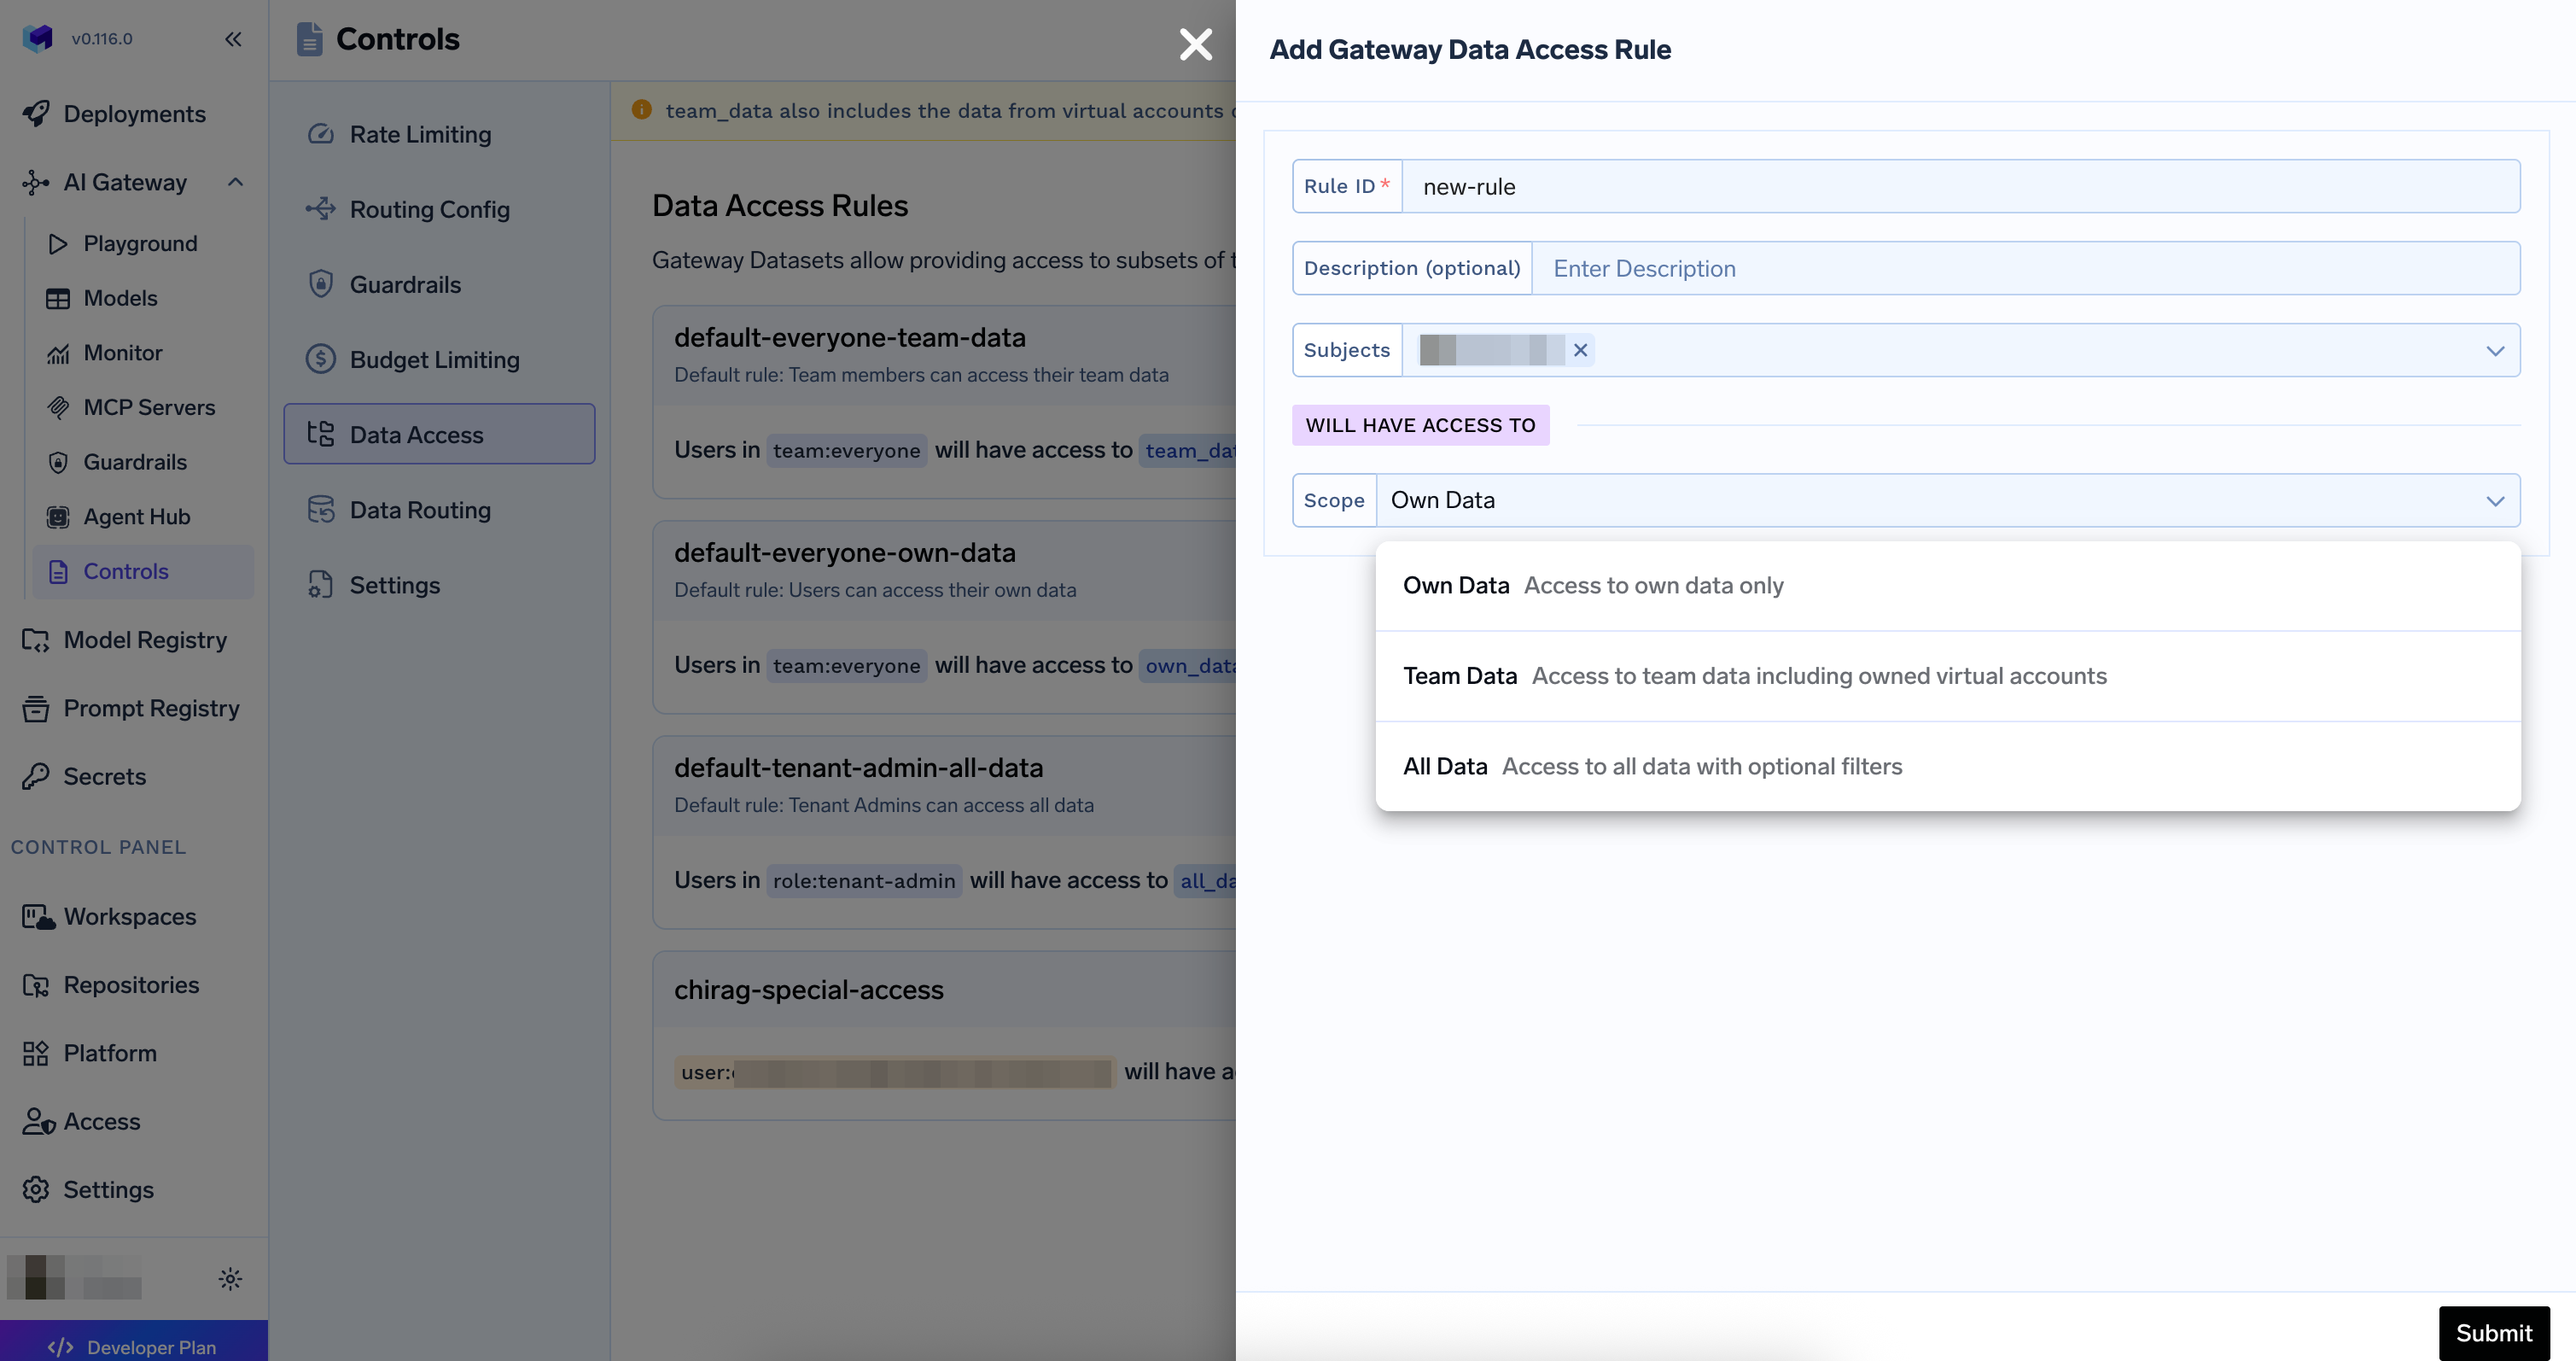Open Model Registry in sidebar
The image size is (2576, 1361).
click(145, 640)
